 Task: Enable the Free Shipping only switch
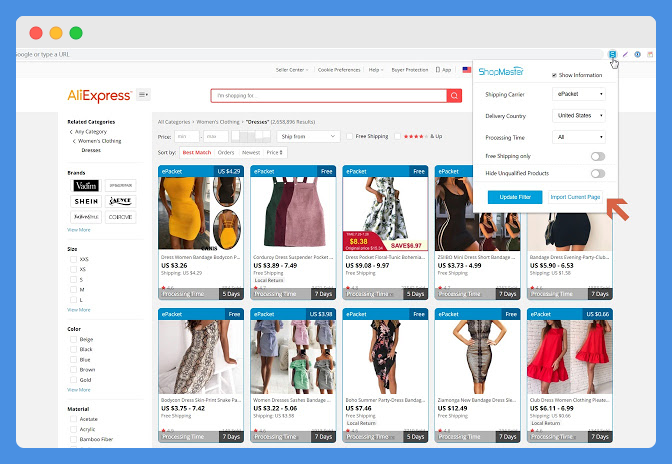[x=598, y=156]
